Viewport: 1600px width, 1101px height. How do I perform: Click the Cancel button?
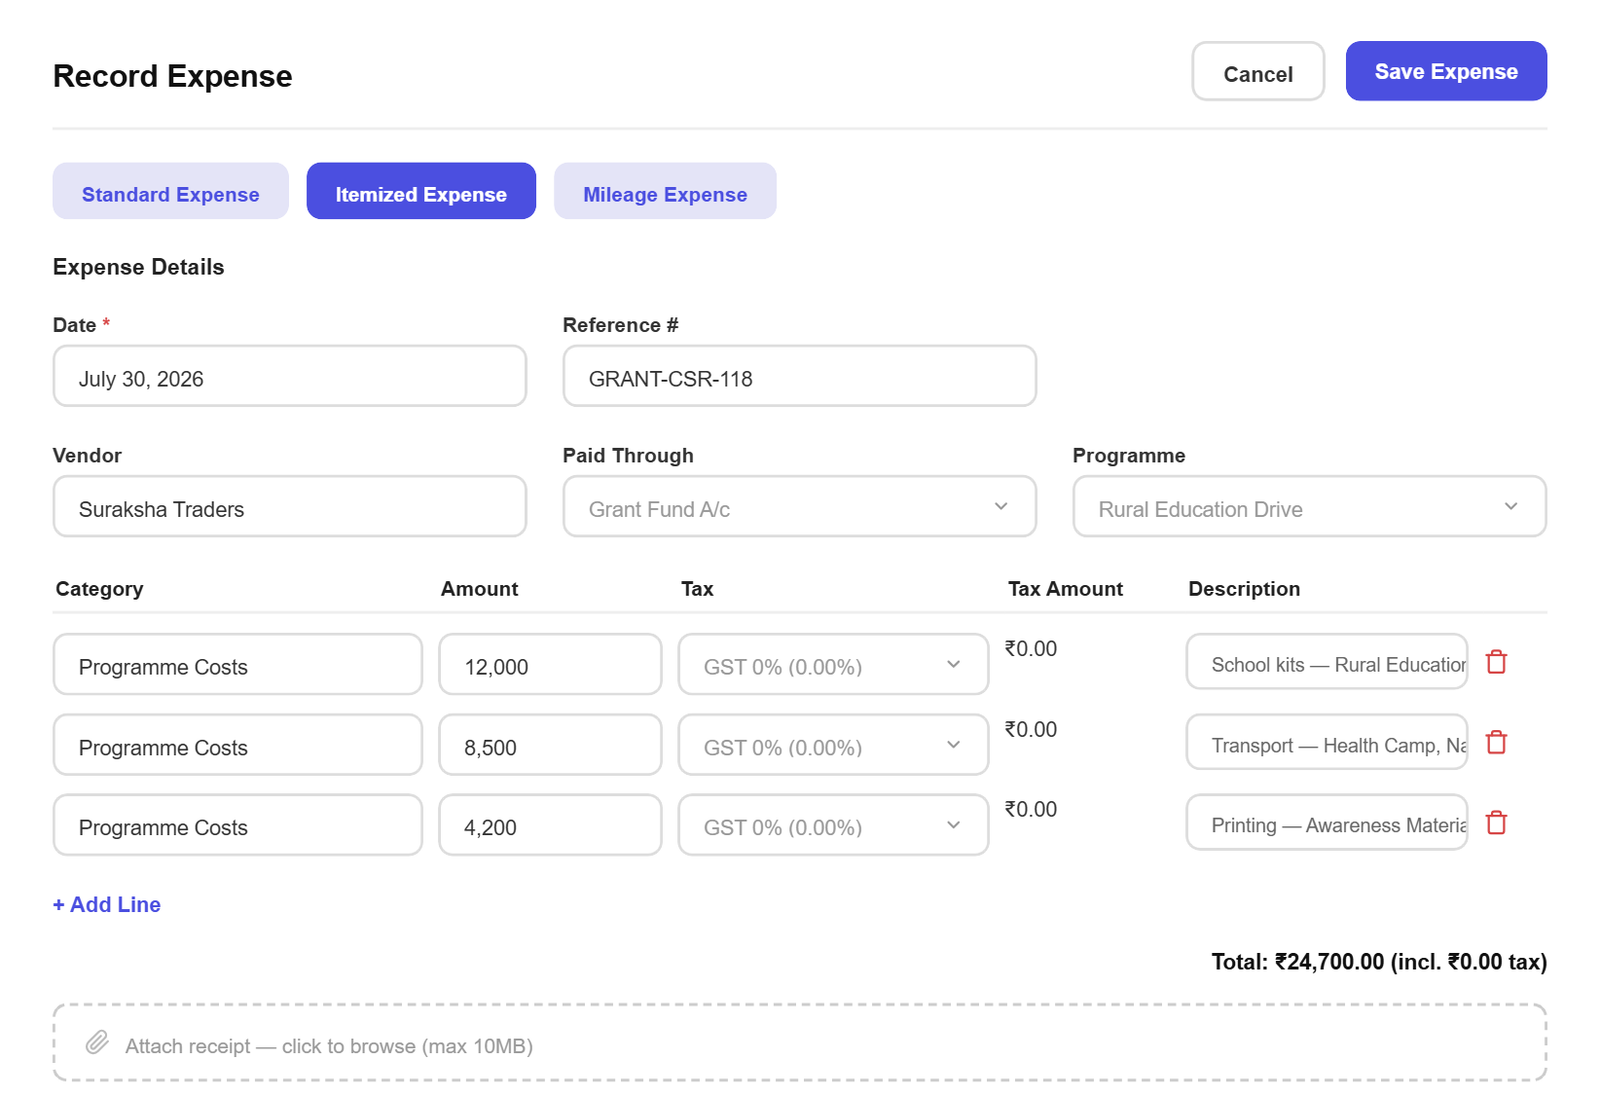tap(1258, 71)
